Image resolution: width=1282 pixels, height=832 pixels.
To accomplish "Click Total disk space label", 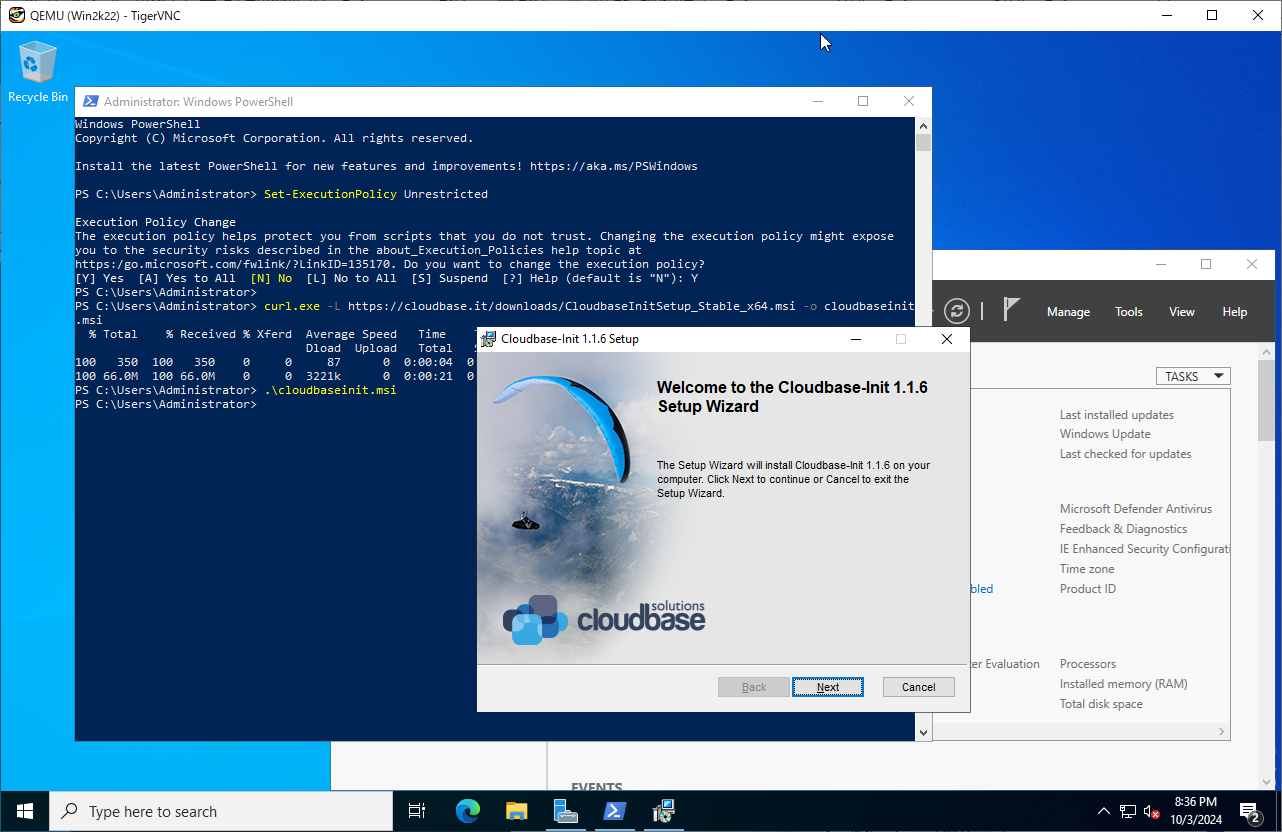I will (1101, 704).
